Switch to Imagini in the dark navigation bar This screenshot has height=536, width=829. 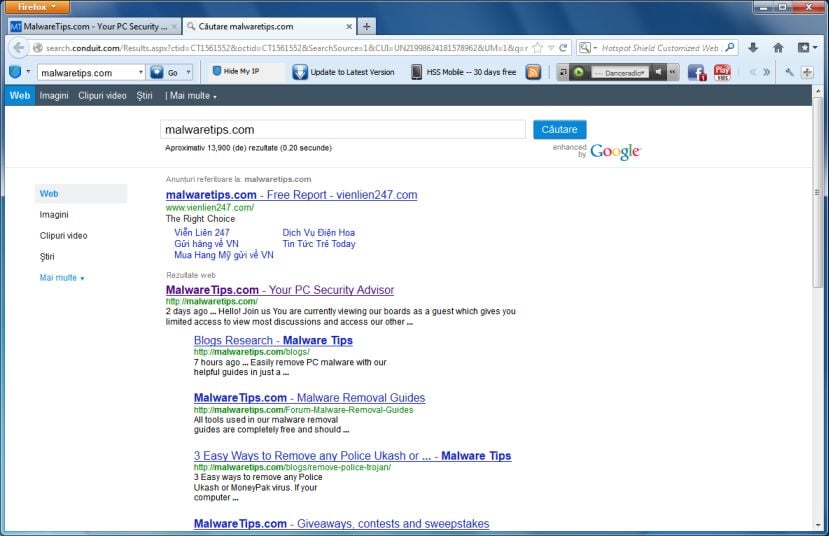[x=54, y=96]
